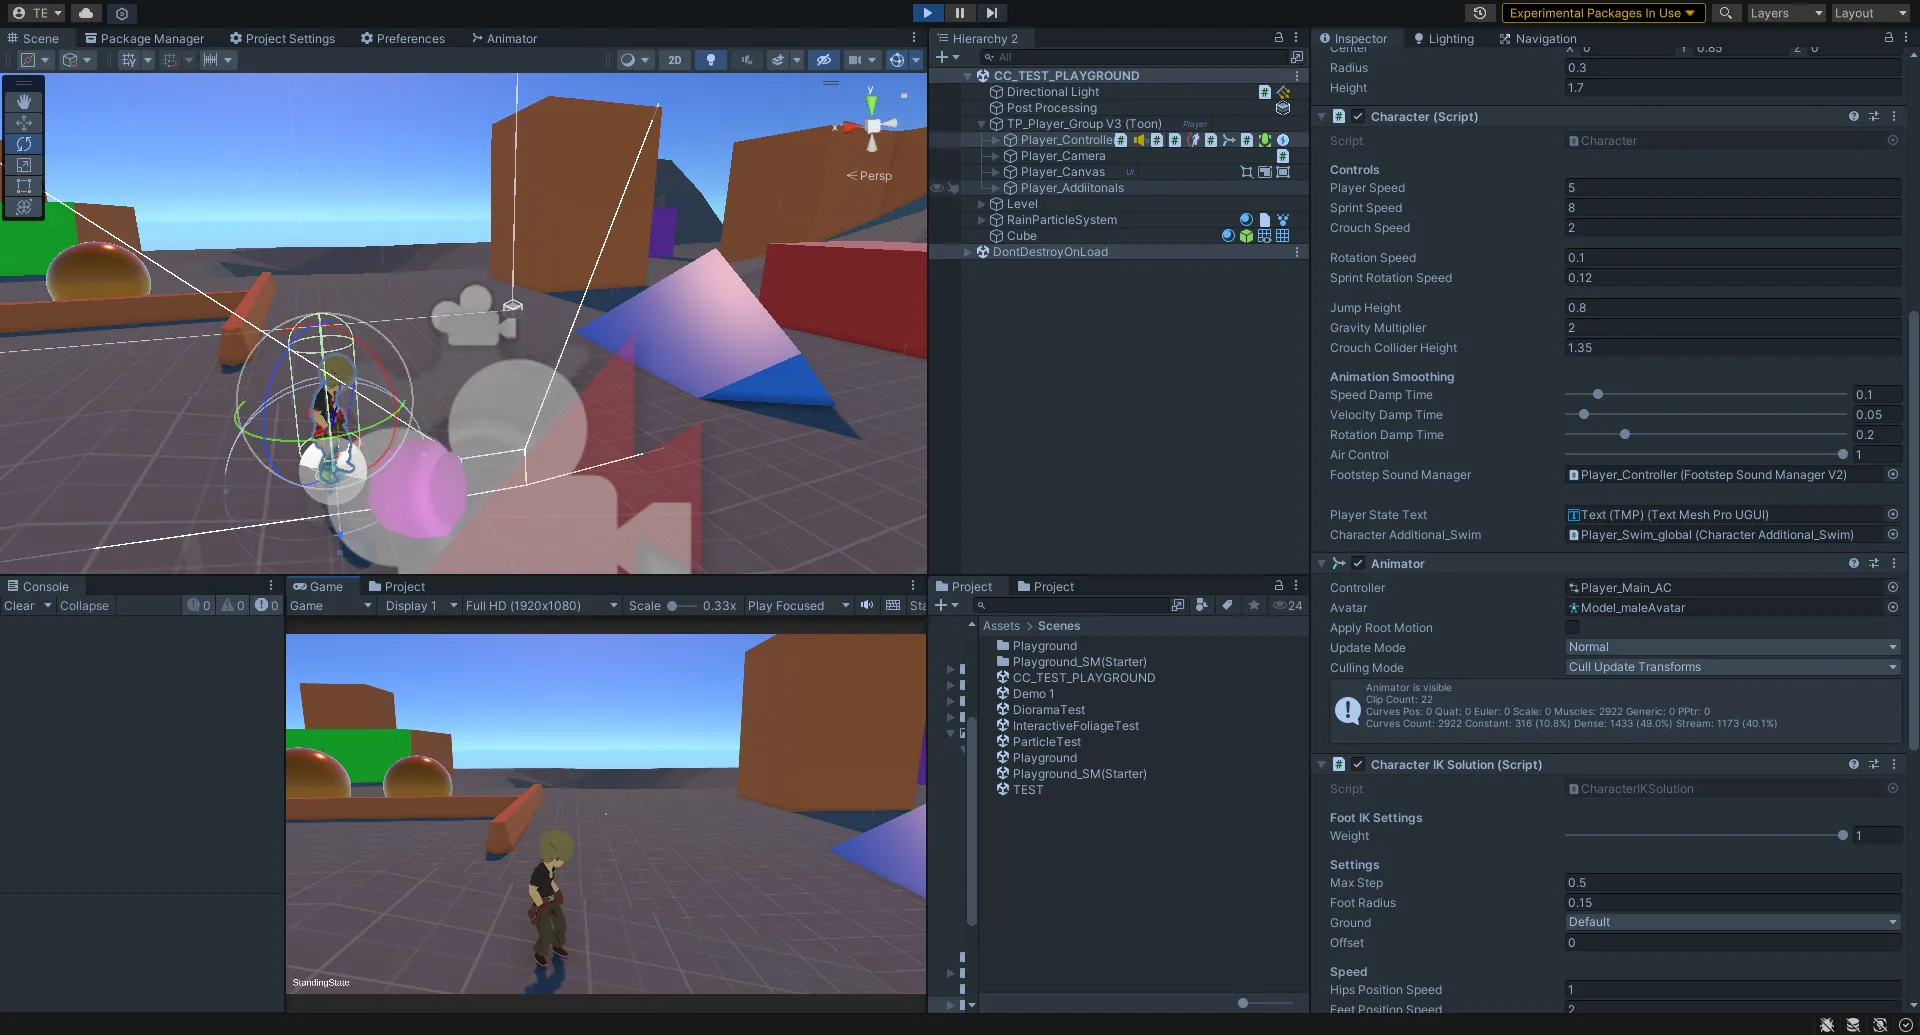1920x1035 pixels.
Task: Toggle scene lighting bulb icon
Action: (x=710, y=60)
